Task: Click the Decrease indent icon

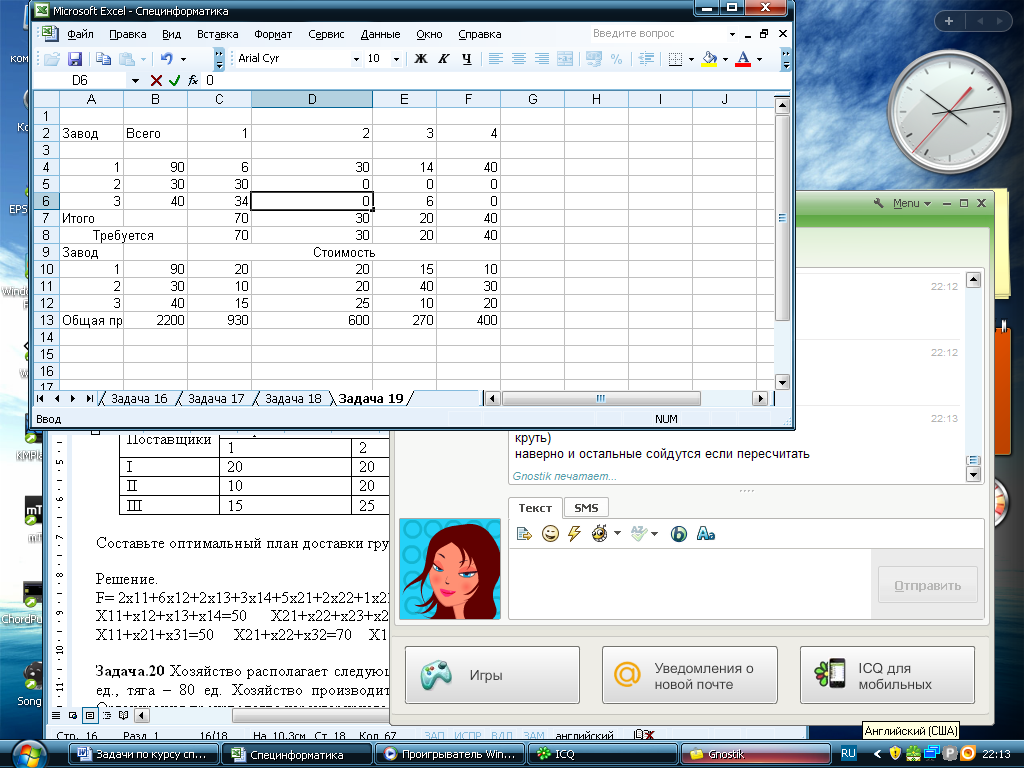Action: tap(646, 59)
